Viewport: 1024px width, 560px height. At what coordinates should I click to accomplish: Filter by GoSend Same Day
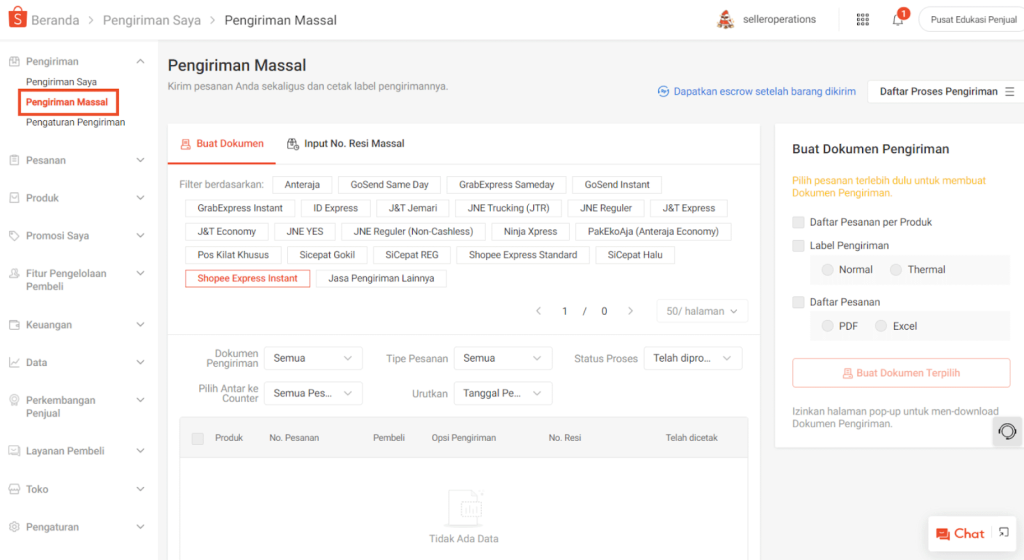point(389,185)
